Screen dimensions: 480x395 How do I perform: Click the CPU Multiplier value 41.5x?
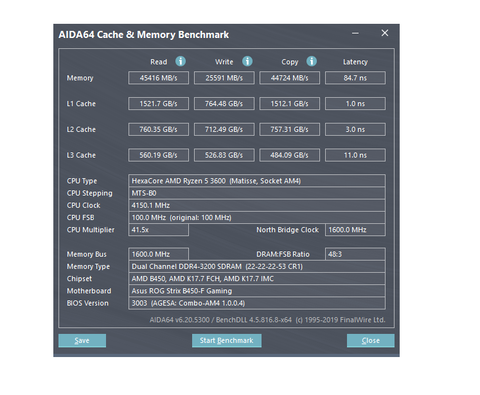[158, 230]
